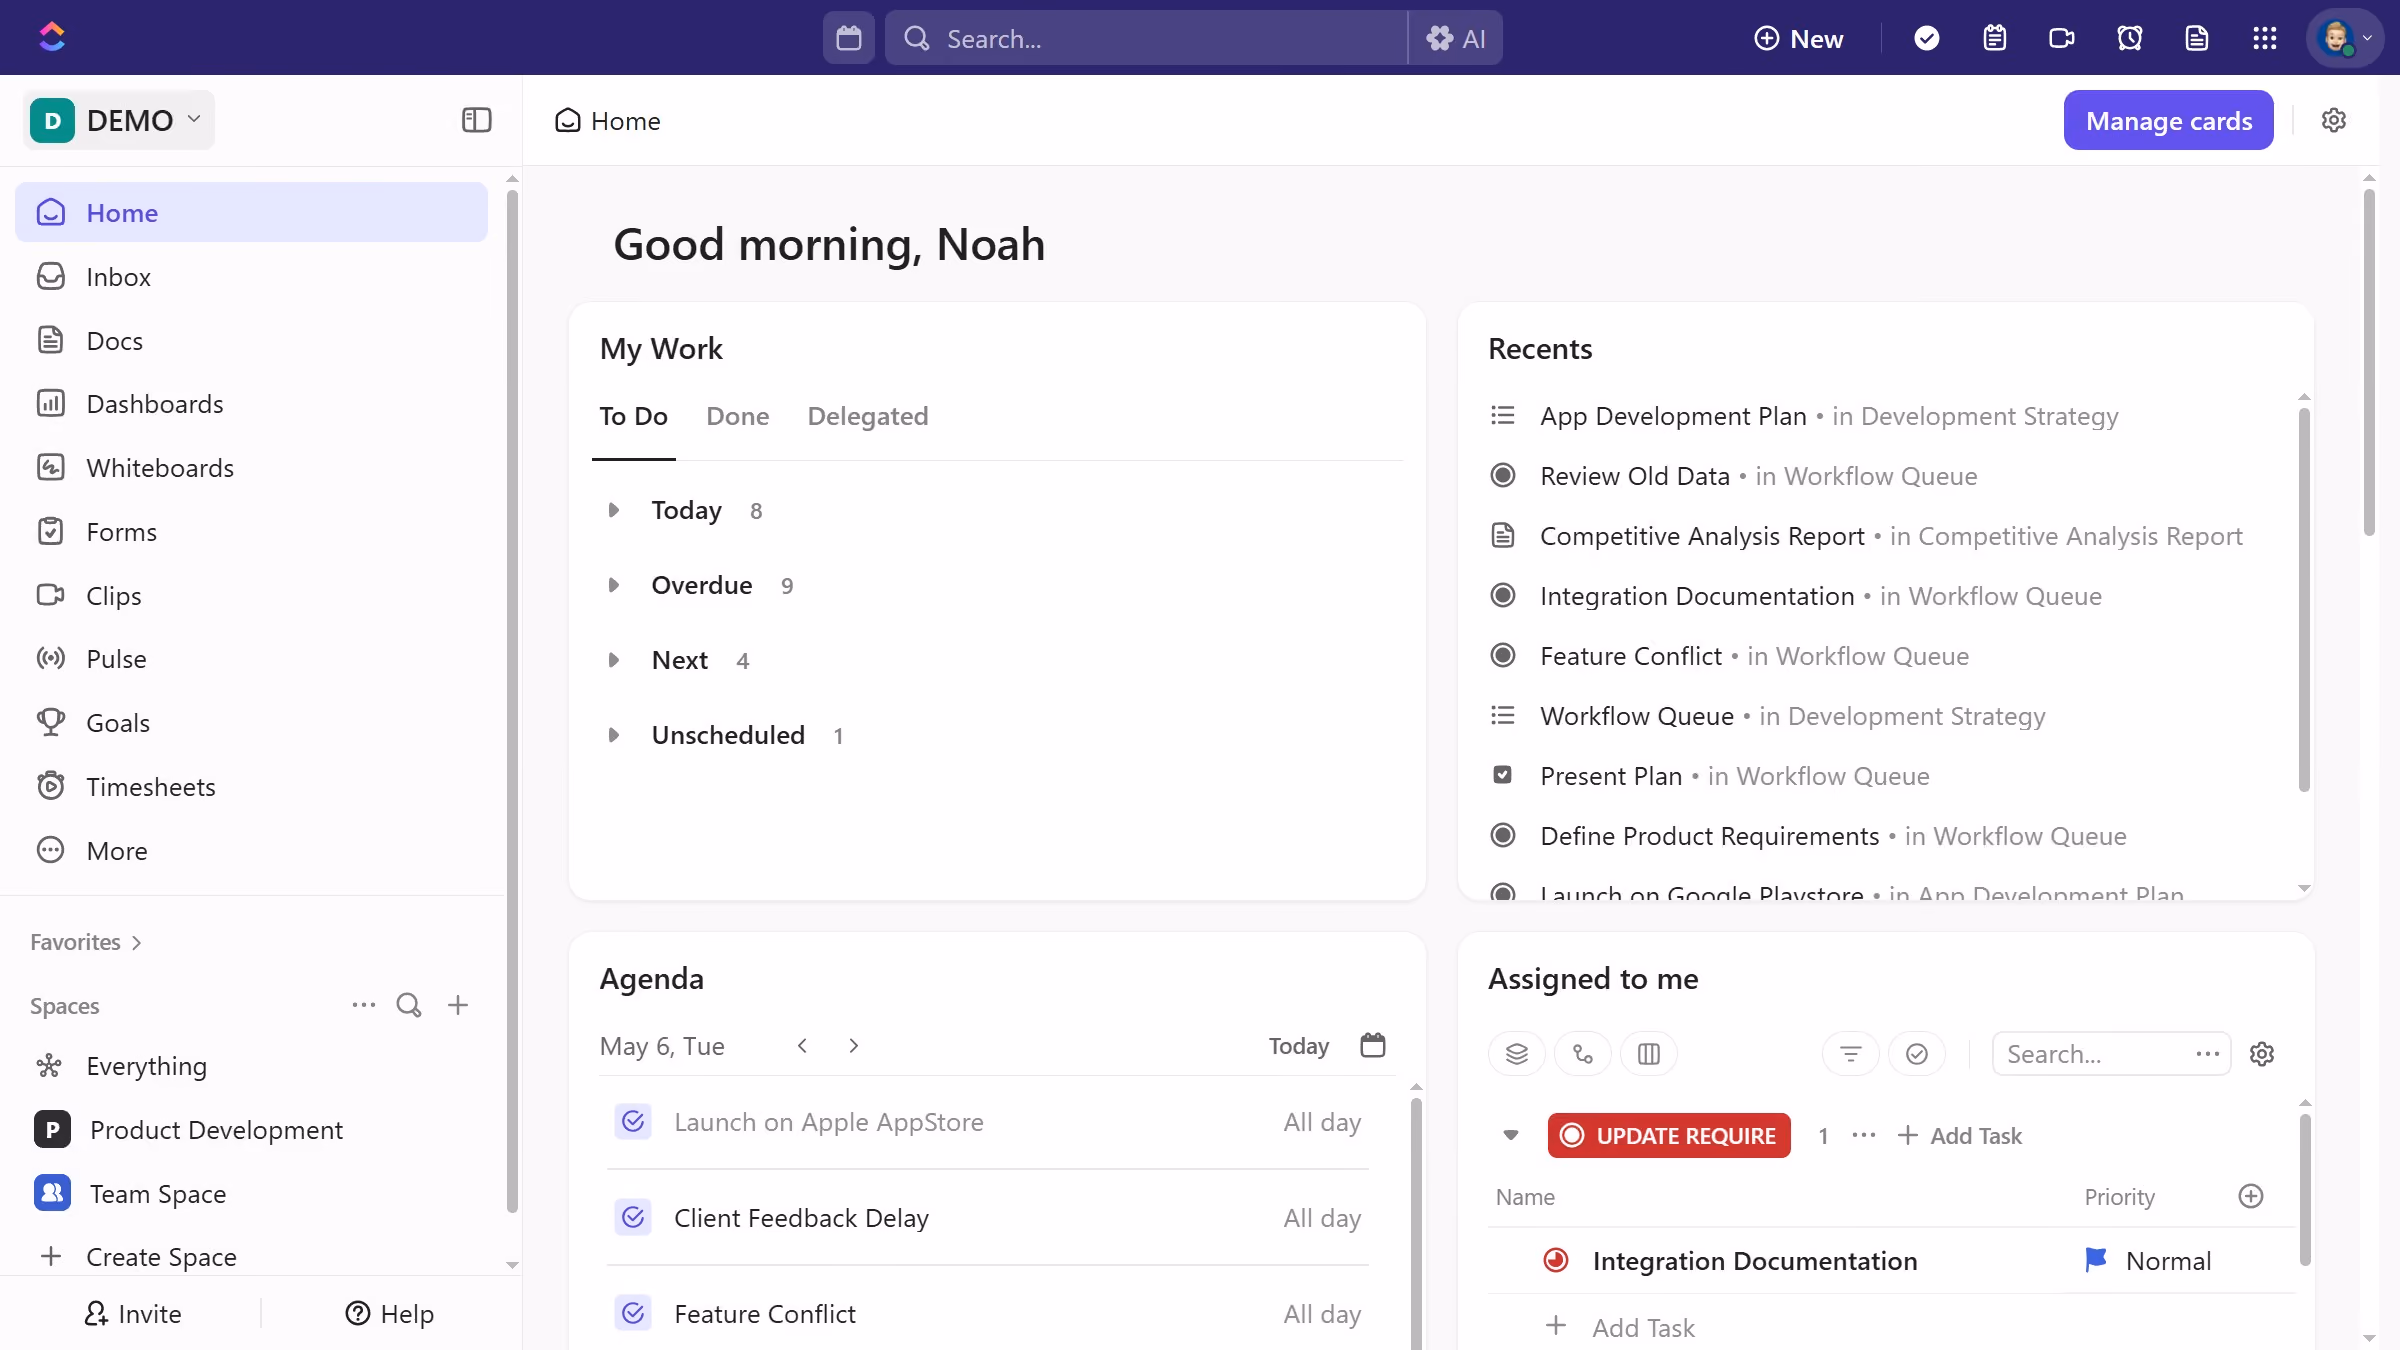Open the AI assistant button
The width and height of the screenshot is (2400, 1350).
pyautogui.click(x=1455, y=38)
